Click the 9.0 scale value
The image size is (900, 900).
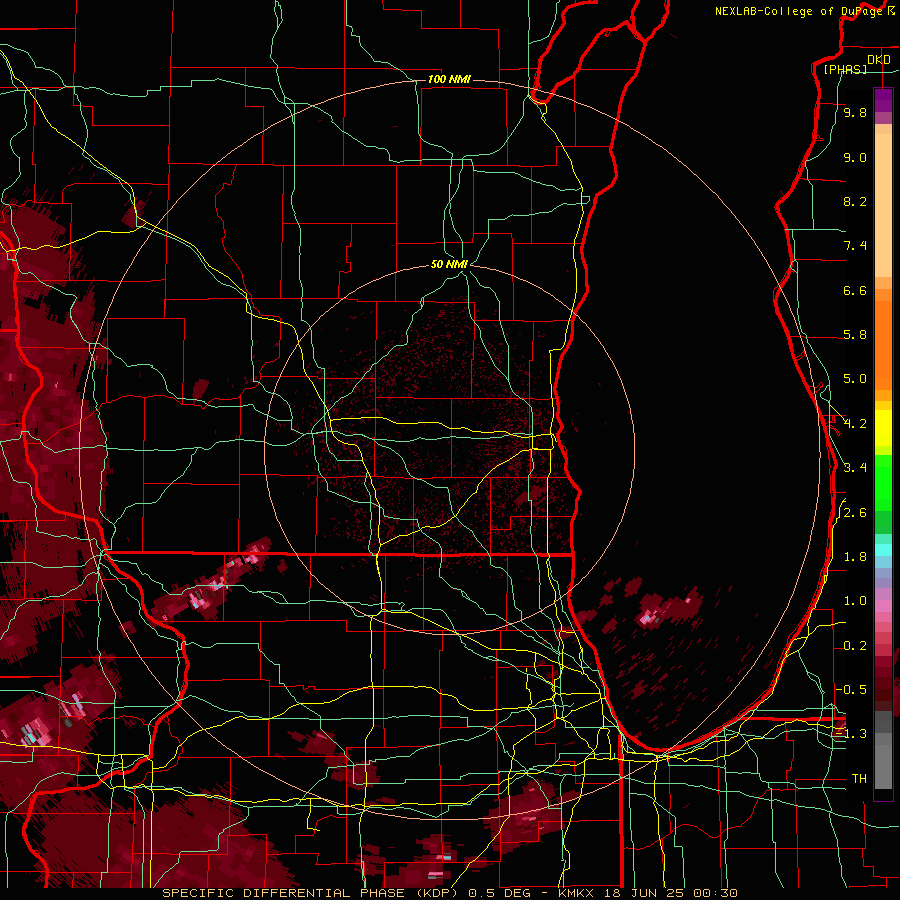click(855, 157)
